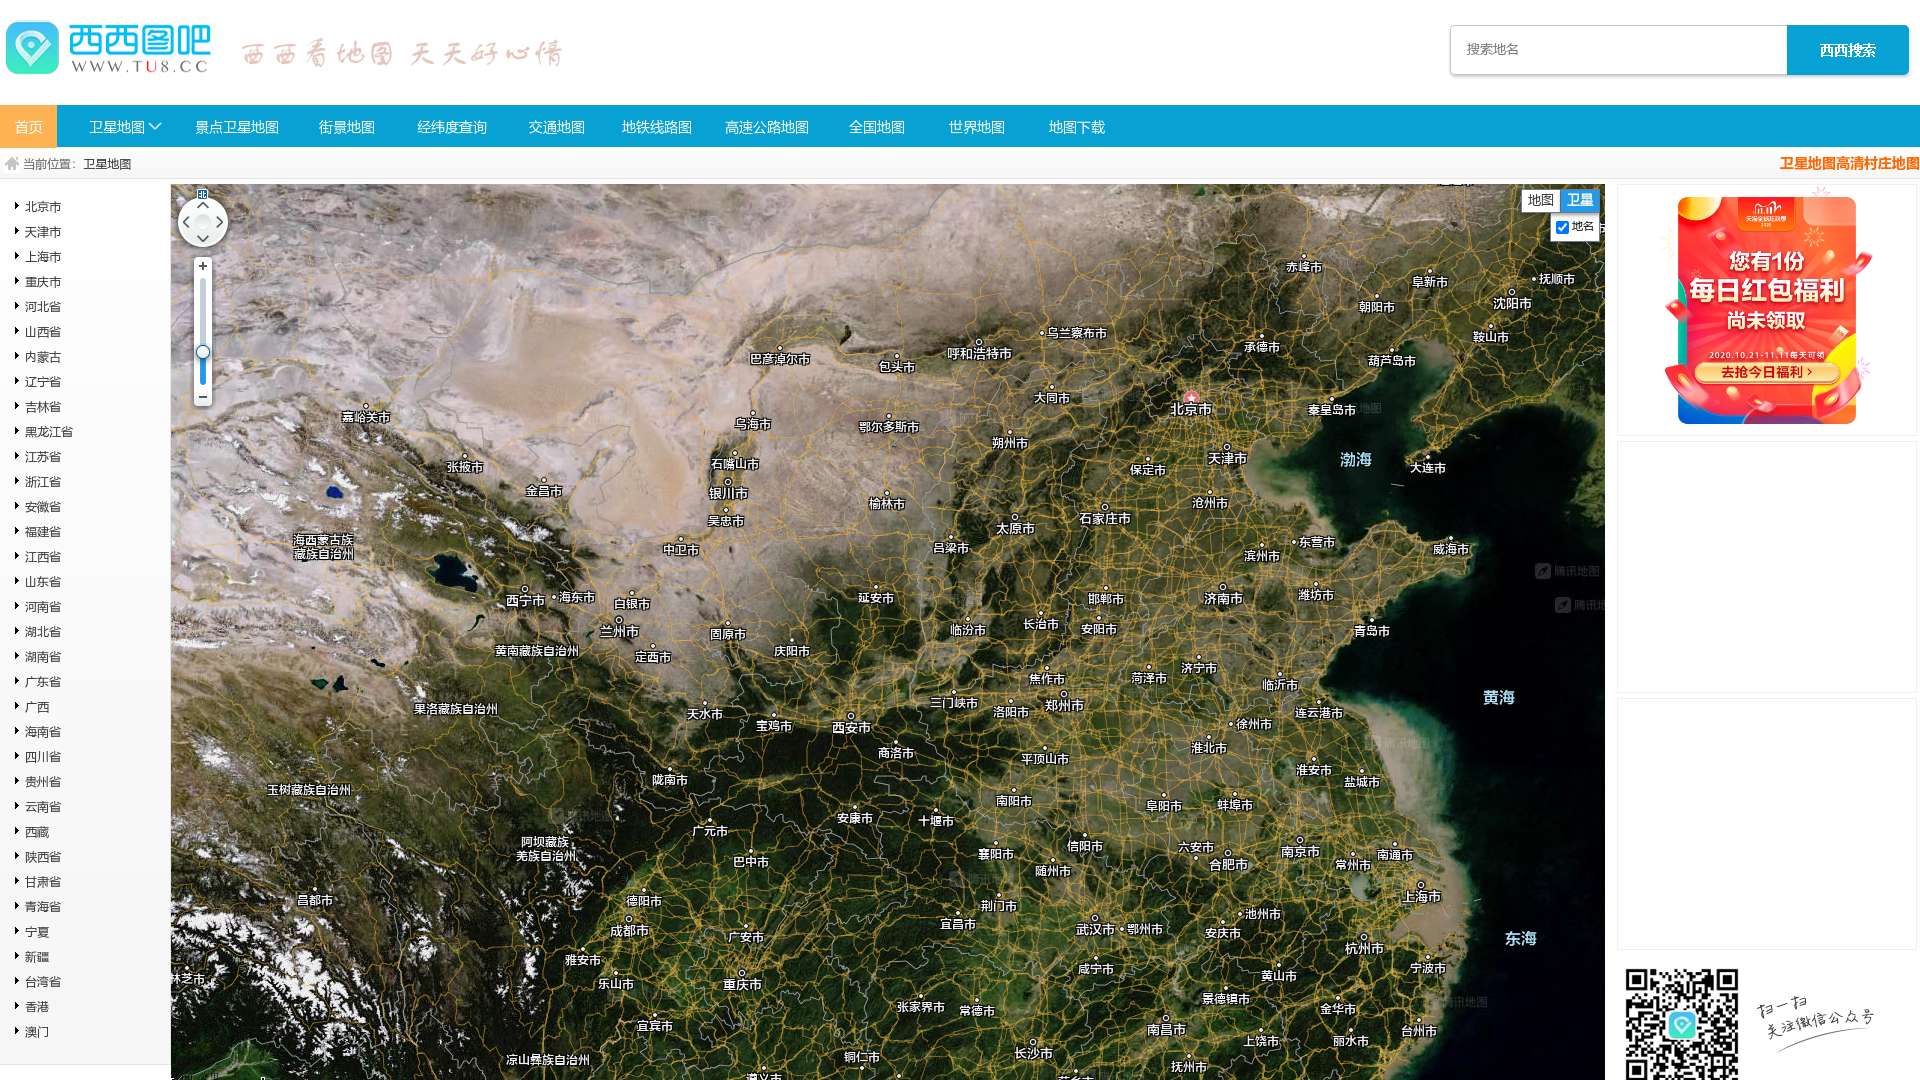Open 高速公路地图 menu item
This screenshot has width=1920, height=1080.
[x=767, y=127]
